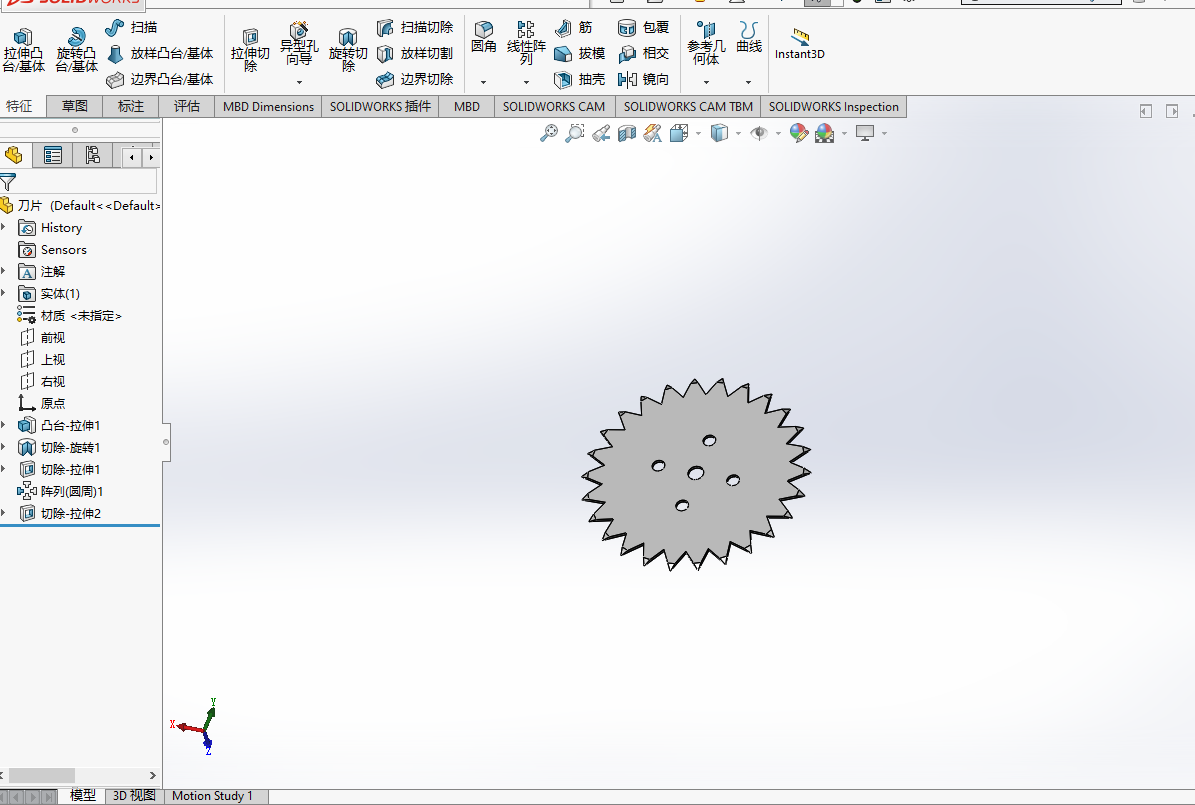This screenshot has height=805, width=1195.
Task: Open the SOLIDWORKS Inspection tab
Action: pos(834,106)
